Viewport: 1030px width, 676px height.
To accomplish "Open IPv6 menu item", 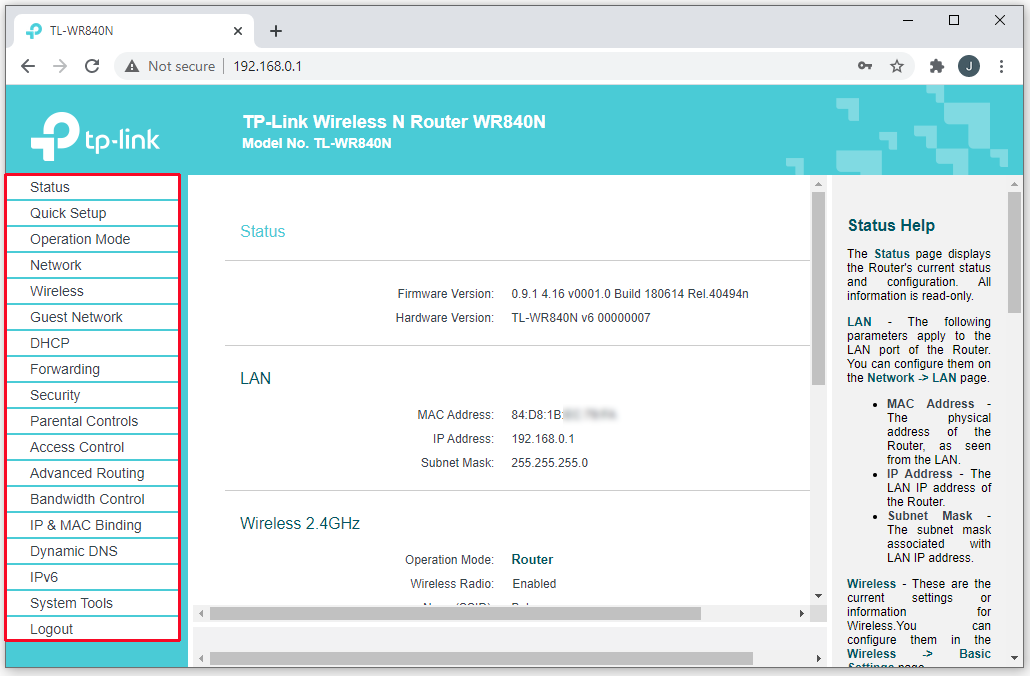I will tap(93, 577).
